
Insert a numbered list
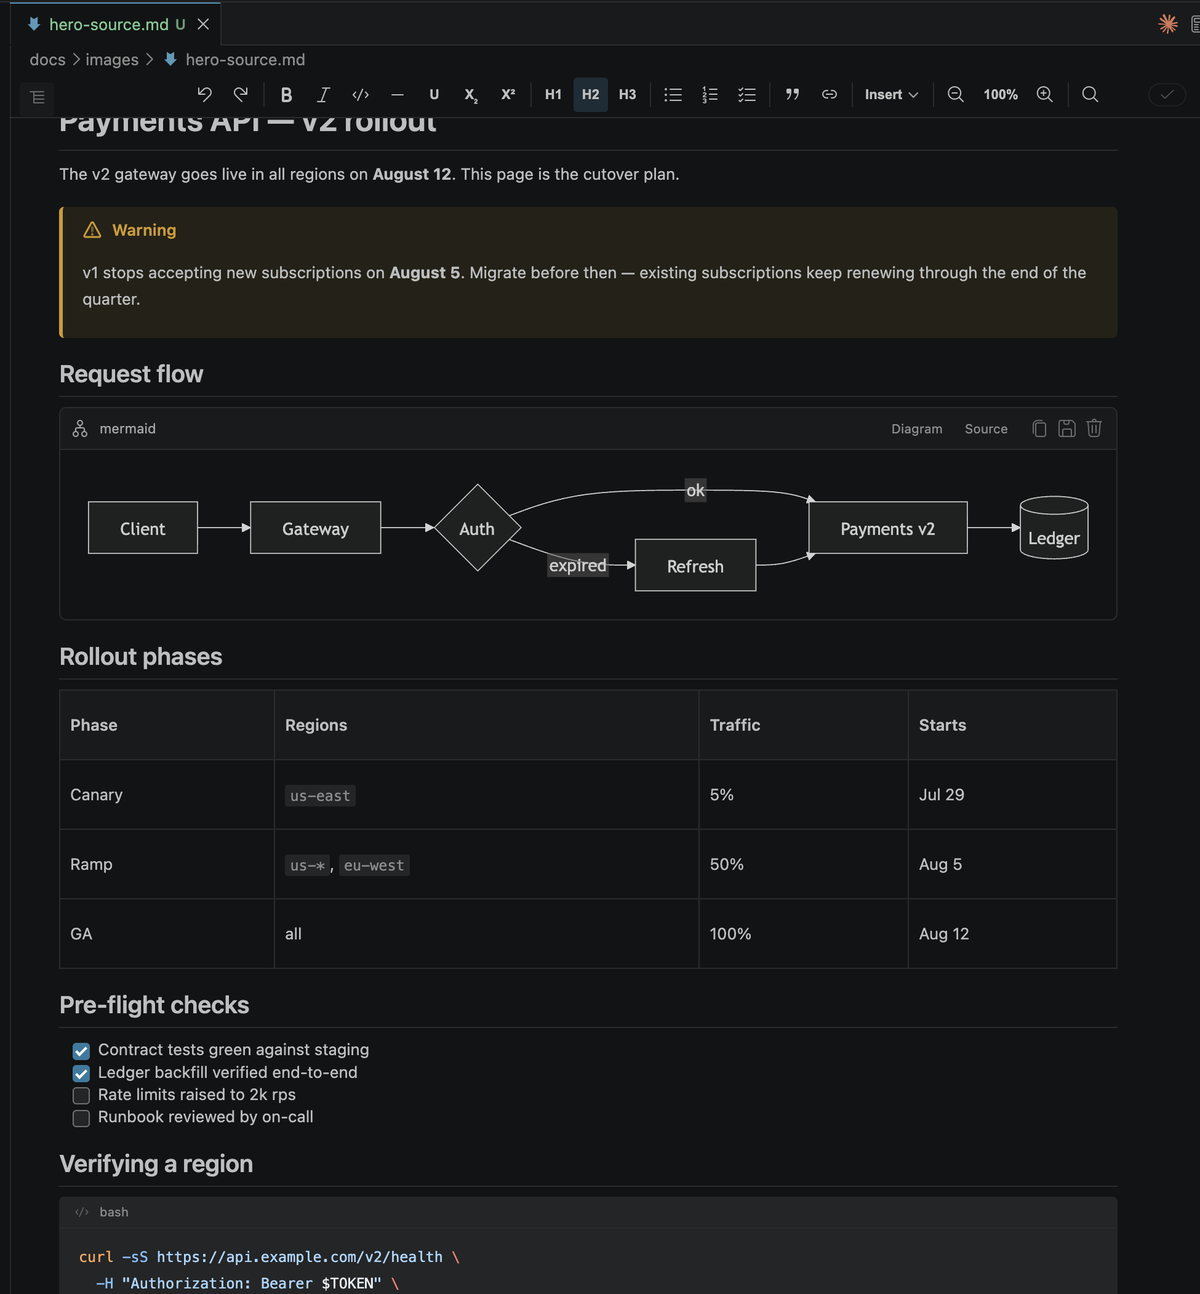click(x=710, y=94)
